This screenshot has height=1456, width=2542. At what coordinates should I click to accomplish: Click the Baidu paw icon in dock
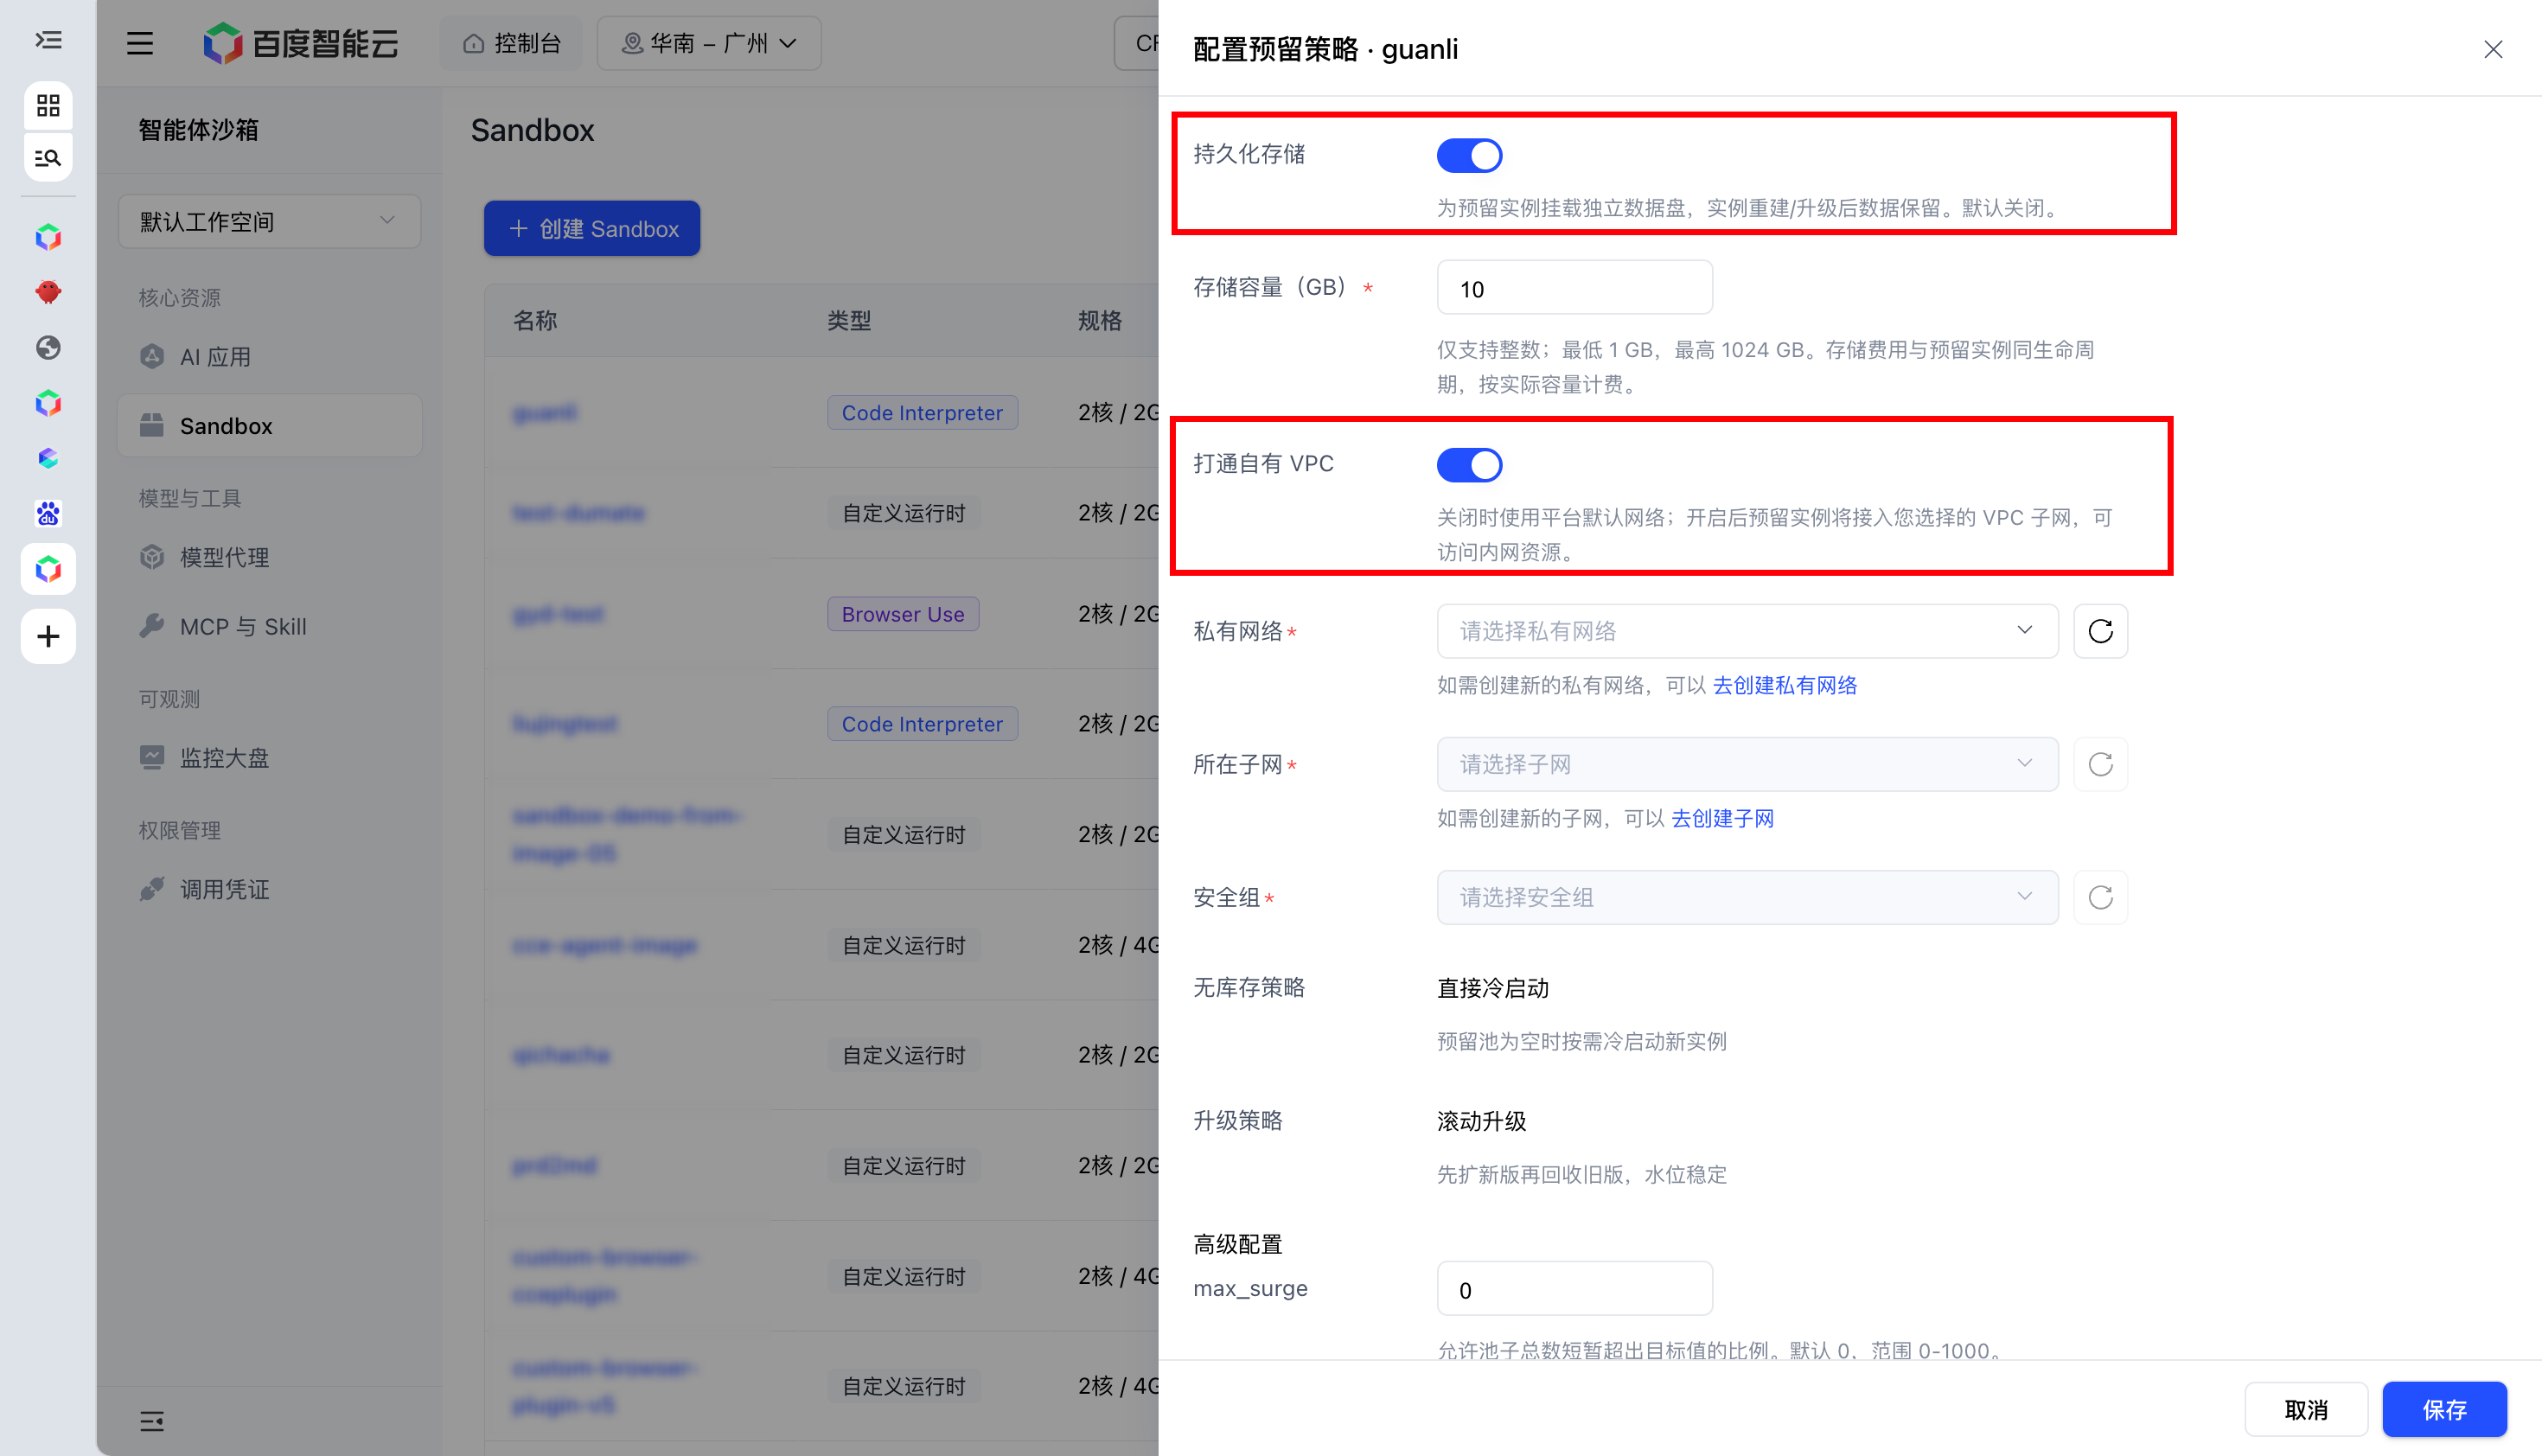coord(48,514)
